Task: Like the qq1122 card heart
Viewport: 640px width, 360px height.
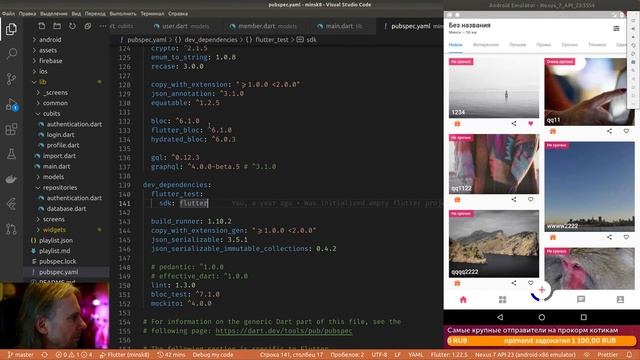Action: coord(531,199)
